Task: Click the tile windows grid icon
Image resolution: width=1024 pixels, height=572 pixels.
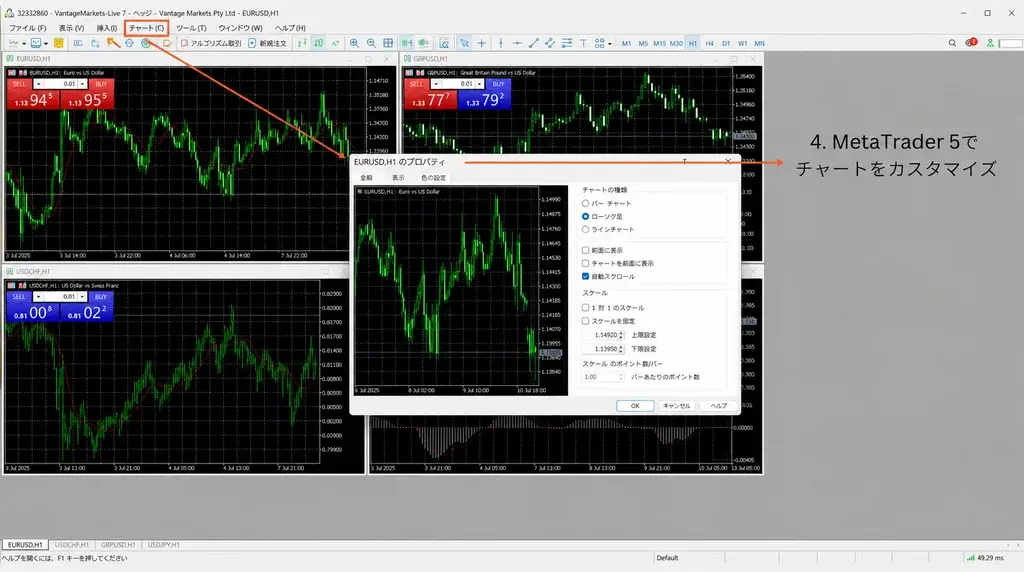Action: pyautogui.click(x=388, y=43)
